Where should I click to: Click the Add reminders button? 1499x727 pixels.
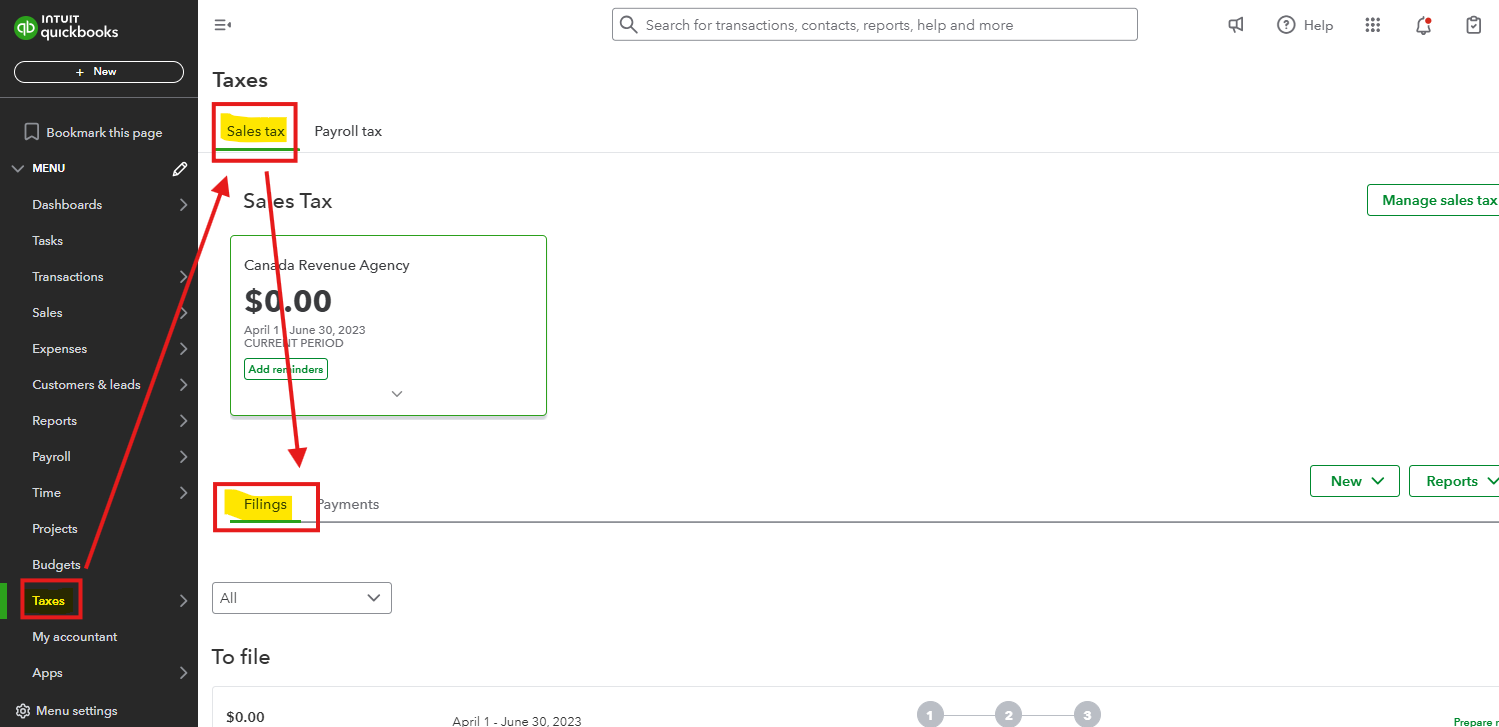point(286,369)
